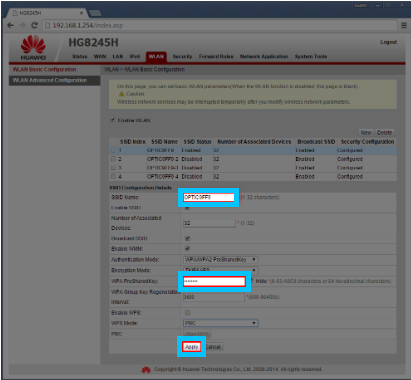Click the browser forward arrow

click(22, 25)
